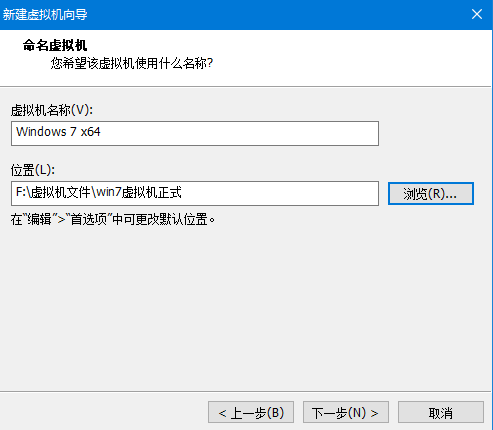Click empty space after Windows 7 x64 in field
This screenshot has height=430, width=493.
[x=240, y=133]
